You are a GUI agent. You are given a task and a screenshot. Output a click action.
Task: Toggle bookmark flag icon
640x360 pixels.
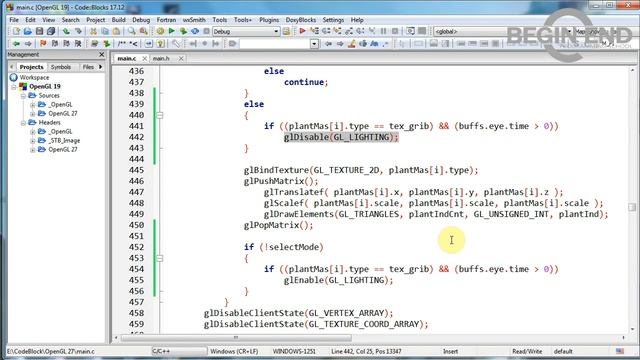(43, 44)
